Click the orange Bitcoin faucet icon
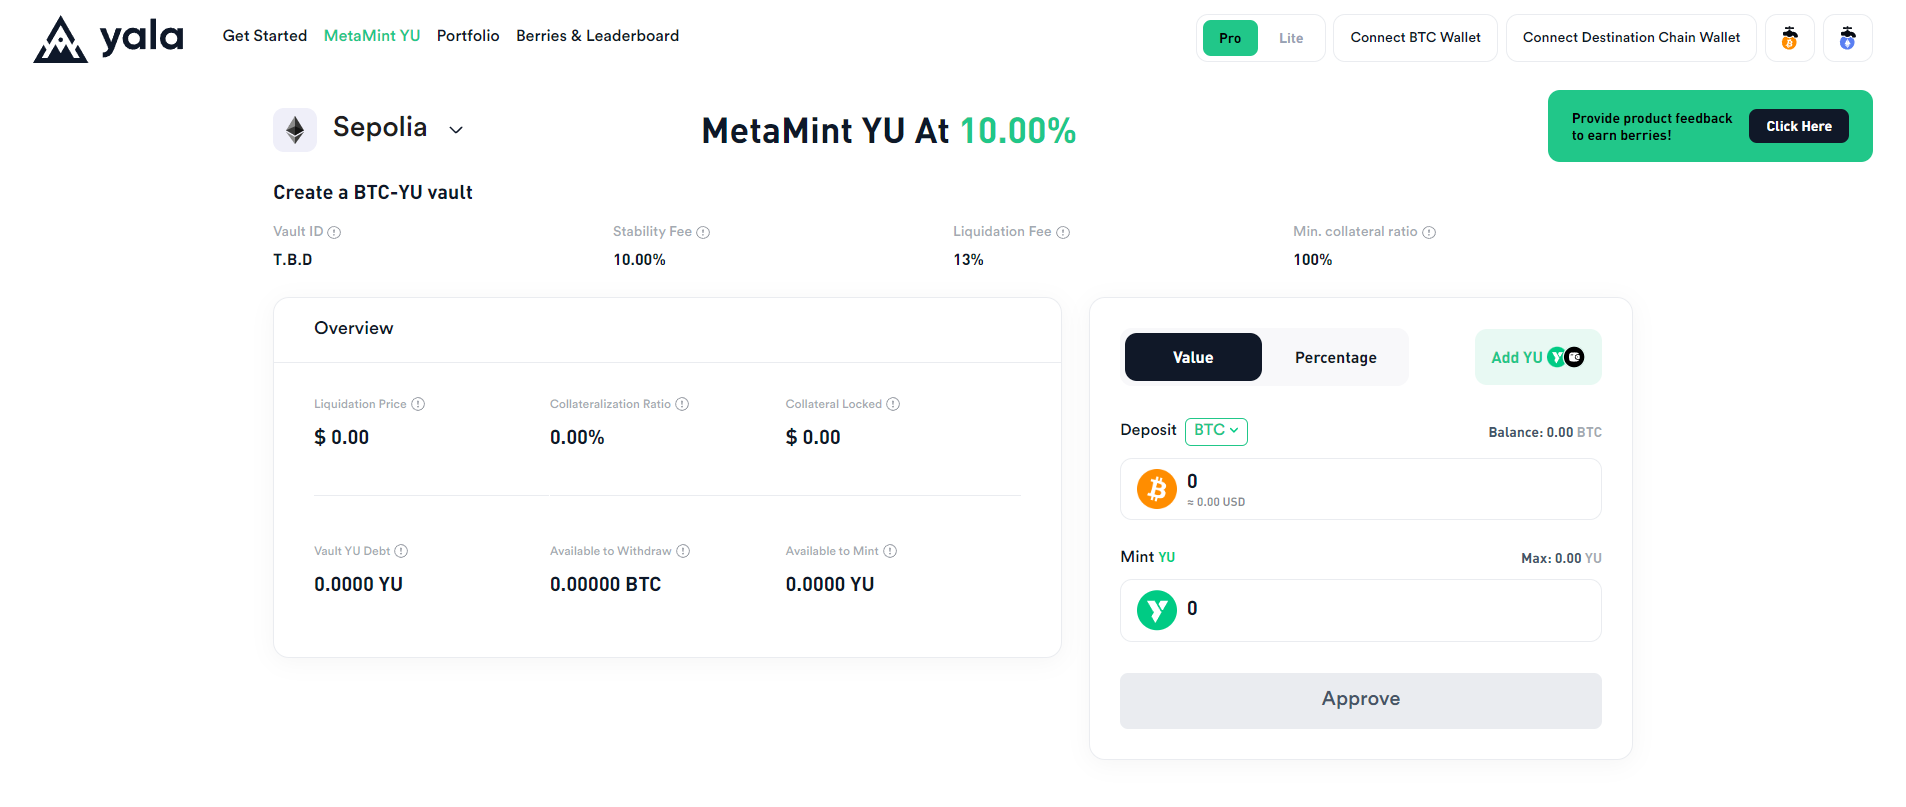The height and width of the screenshot is (807, 1906). point(1789,38)
